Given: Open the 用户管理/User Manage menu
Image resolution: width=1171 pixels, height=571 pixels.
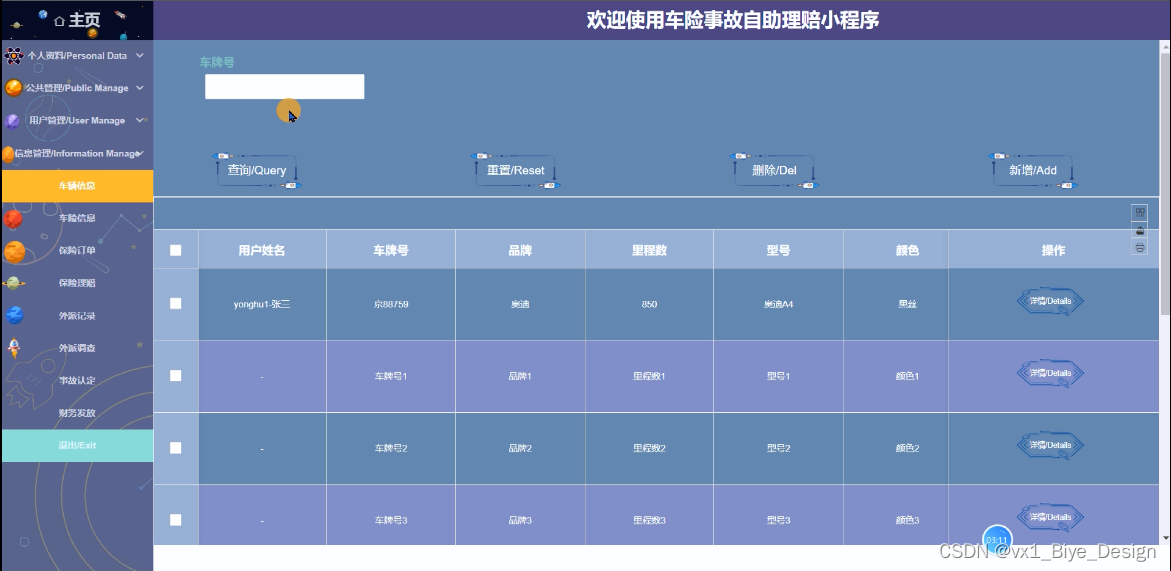Looking at the screenshot, I should pyautogui.click(x=77, y=120).
